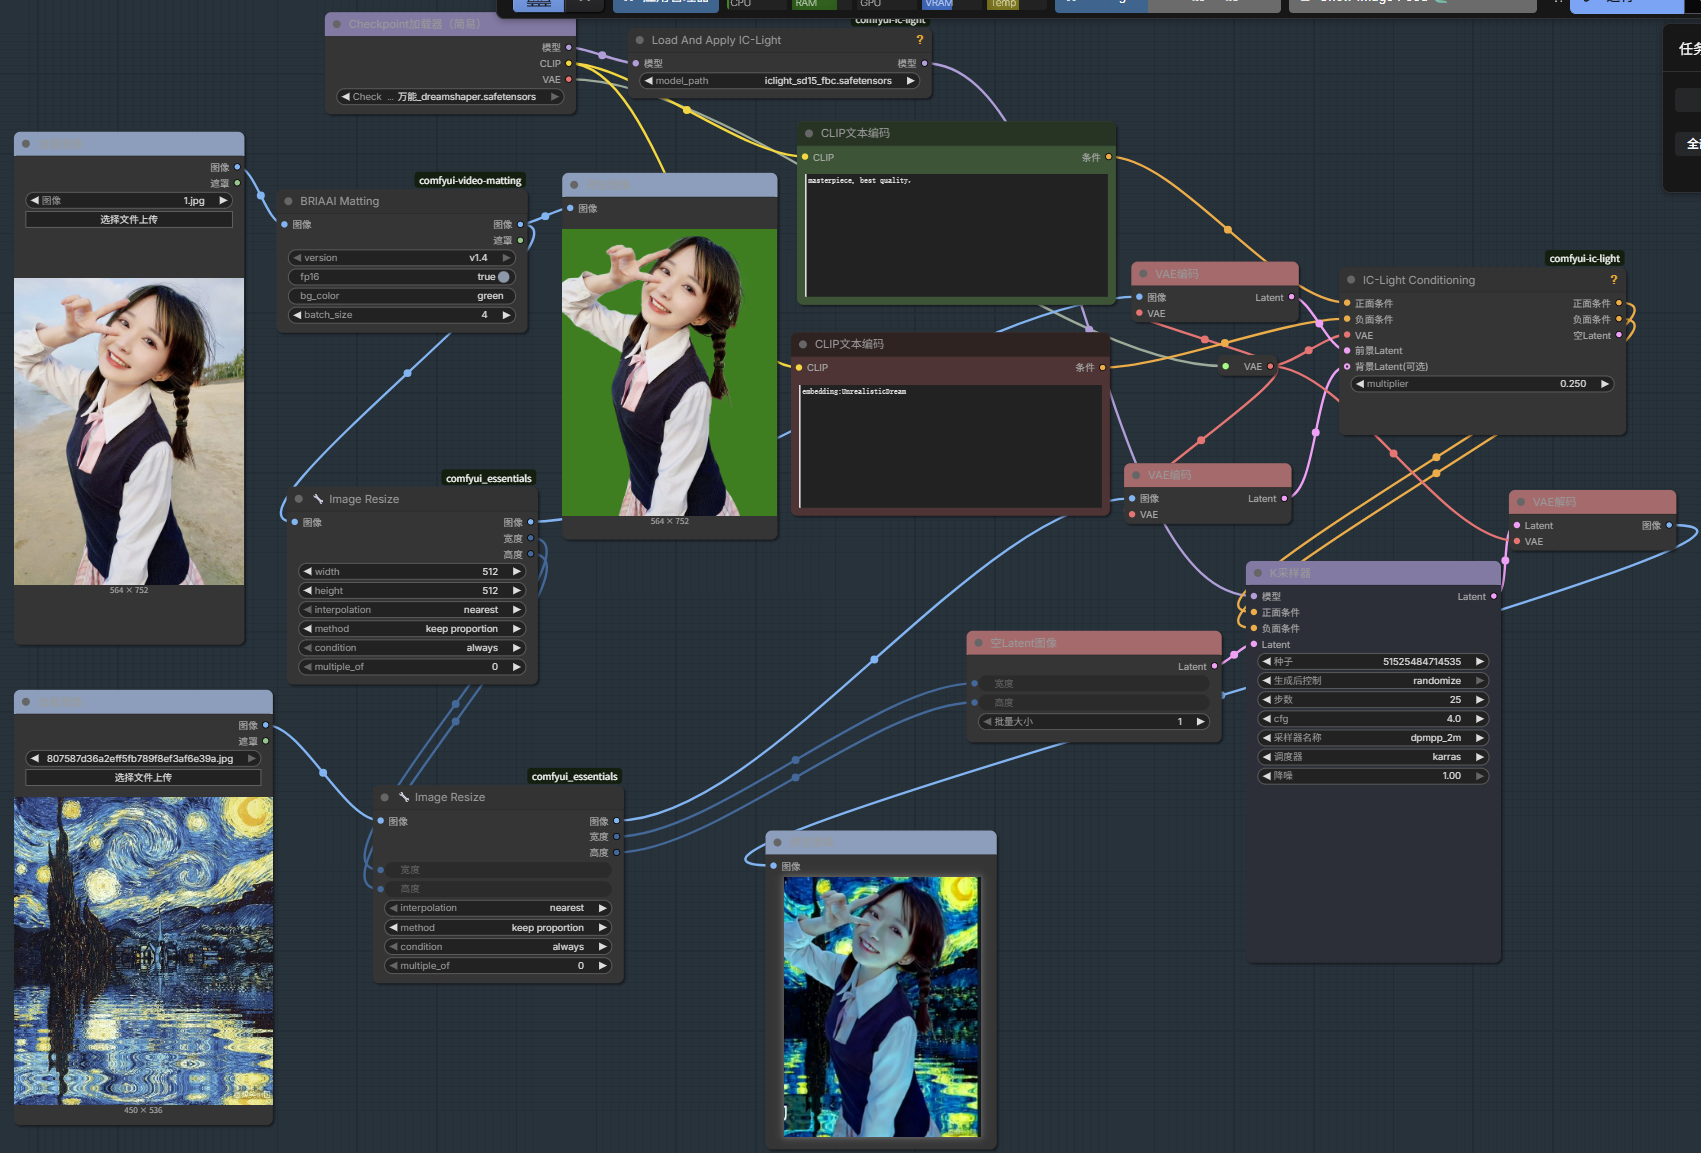This screenshot has height=1153, width=1701.
Task: Increase 批量大小 with right arrow
Action: pyautogui.click(x=1200, y=722)
